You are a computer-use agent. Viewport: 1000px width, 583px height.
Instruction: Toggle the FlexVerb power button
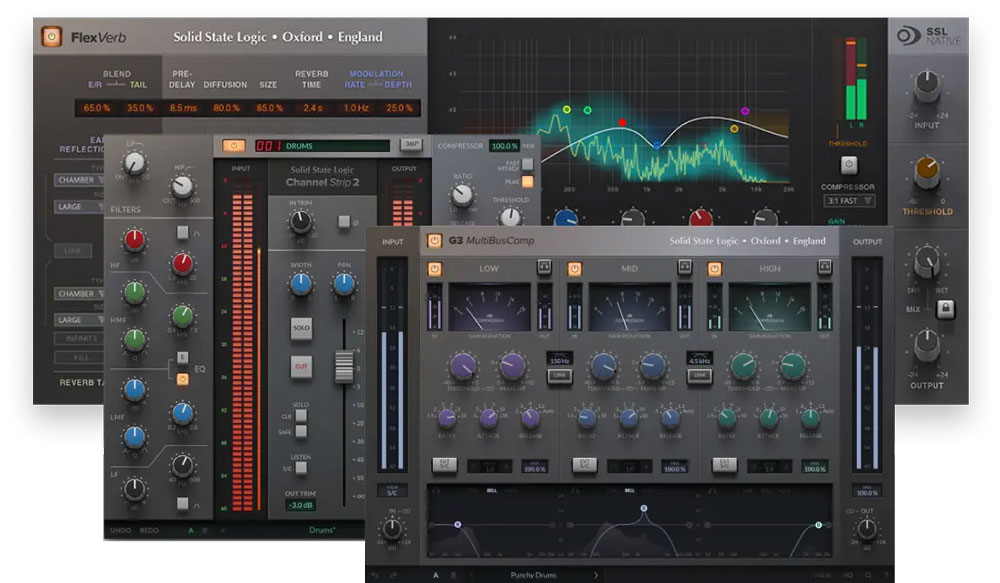(x=51, y=37)
